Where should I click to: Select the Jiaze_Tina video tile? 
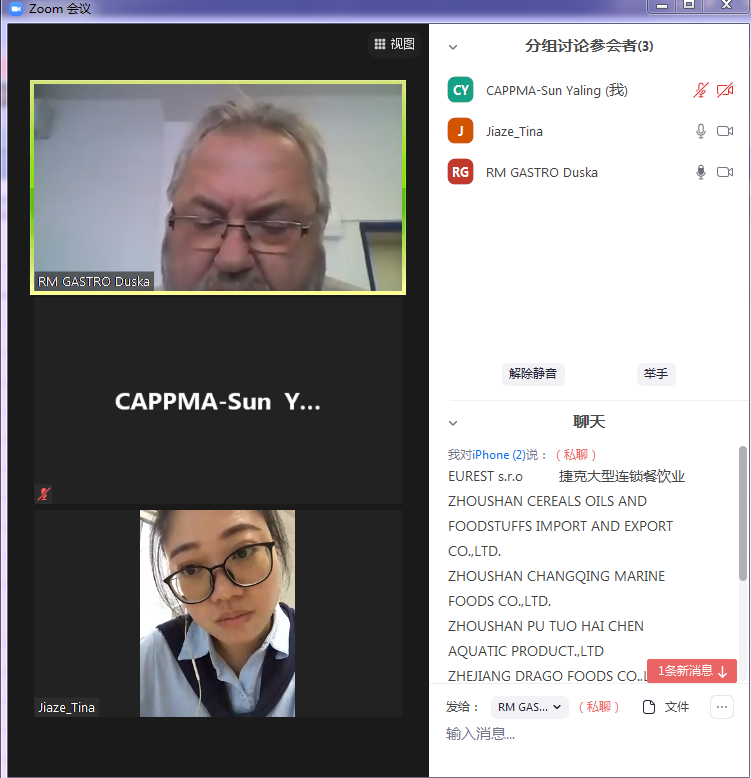pyautogui.click(x=218, y=613)
